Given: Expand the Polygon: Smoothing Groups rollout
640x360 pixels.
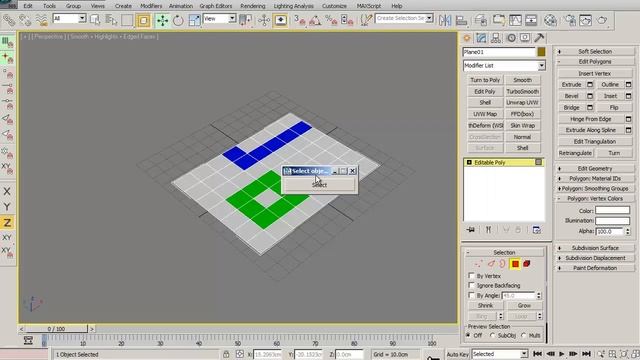Looking at the screenshot, I should click(595, 189).
